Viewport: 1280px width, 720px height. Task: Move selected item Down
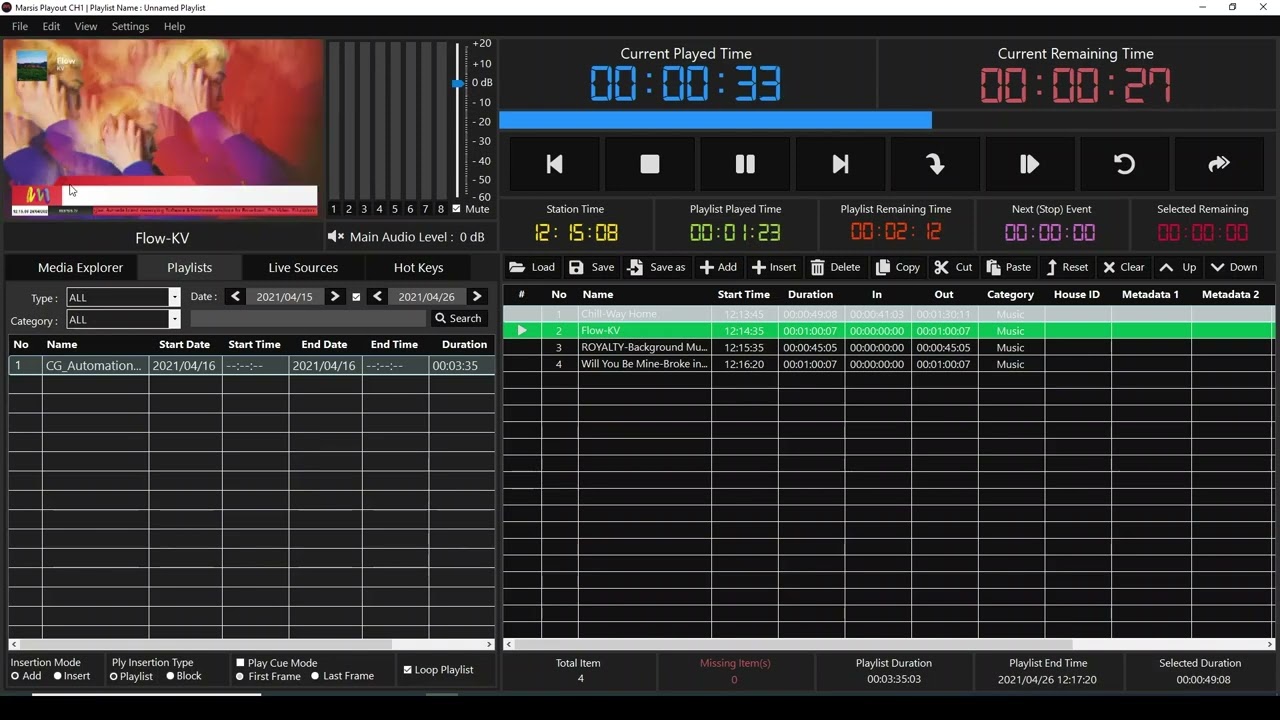tap(1234, 267)
